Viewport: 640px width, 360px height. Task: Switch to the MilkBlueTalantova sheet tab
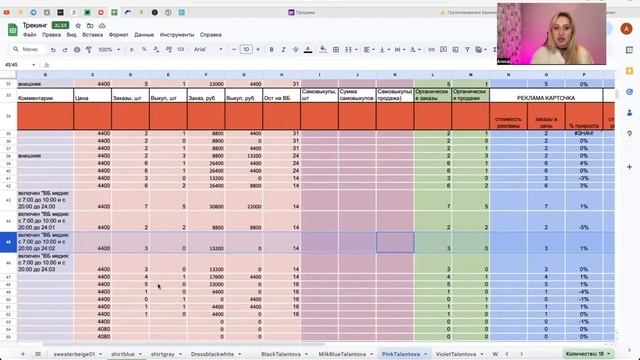click(342, 354)
